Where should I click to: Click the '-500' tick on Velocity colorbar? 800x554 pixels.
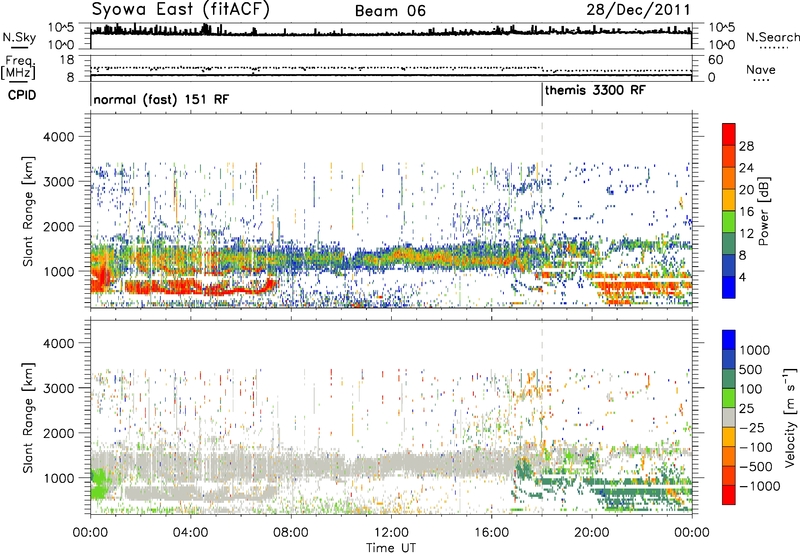(x=756, y=466)
